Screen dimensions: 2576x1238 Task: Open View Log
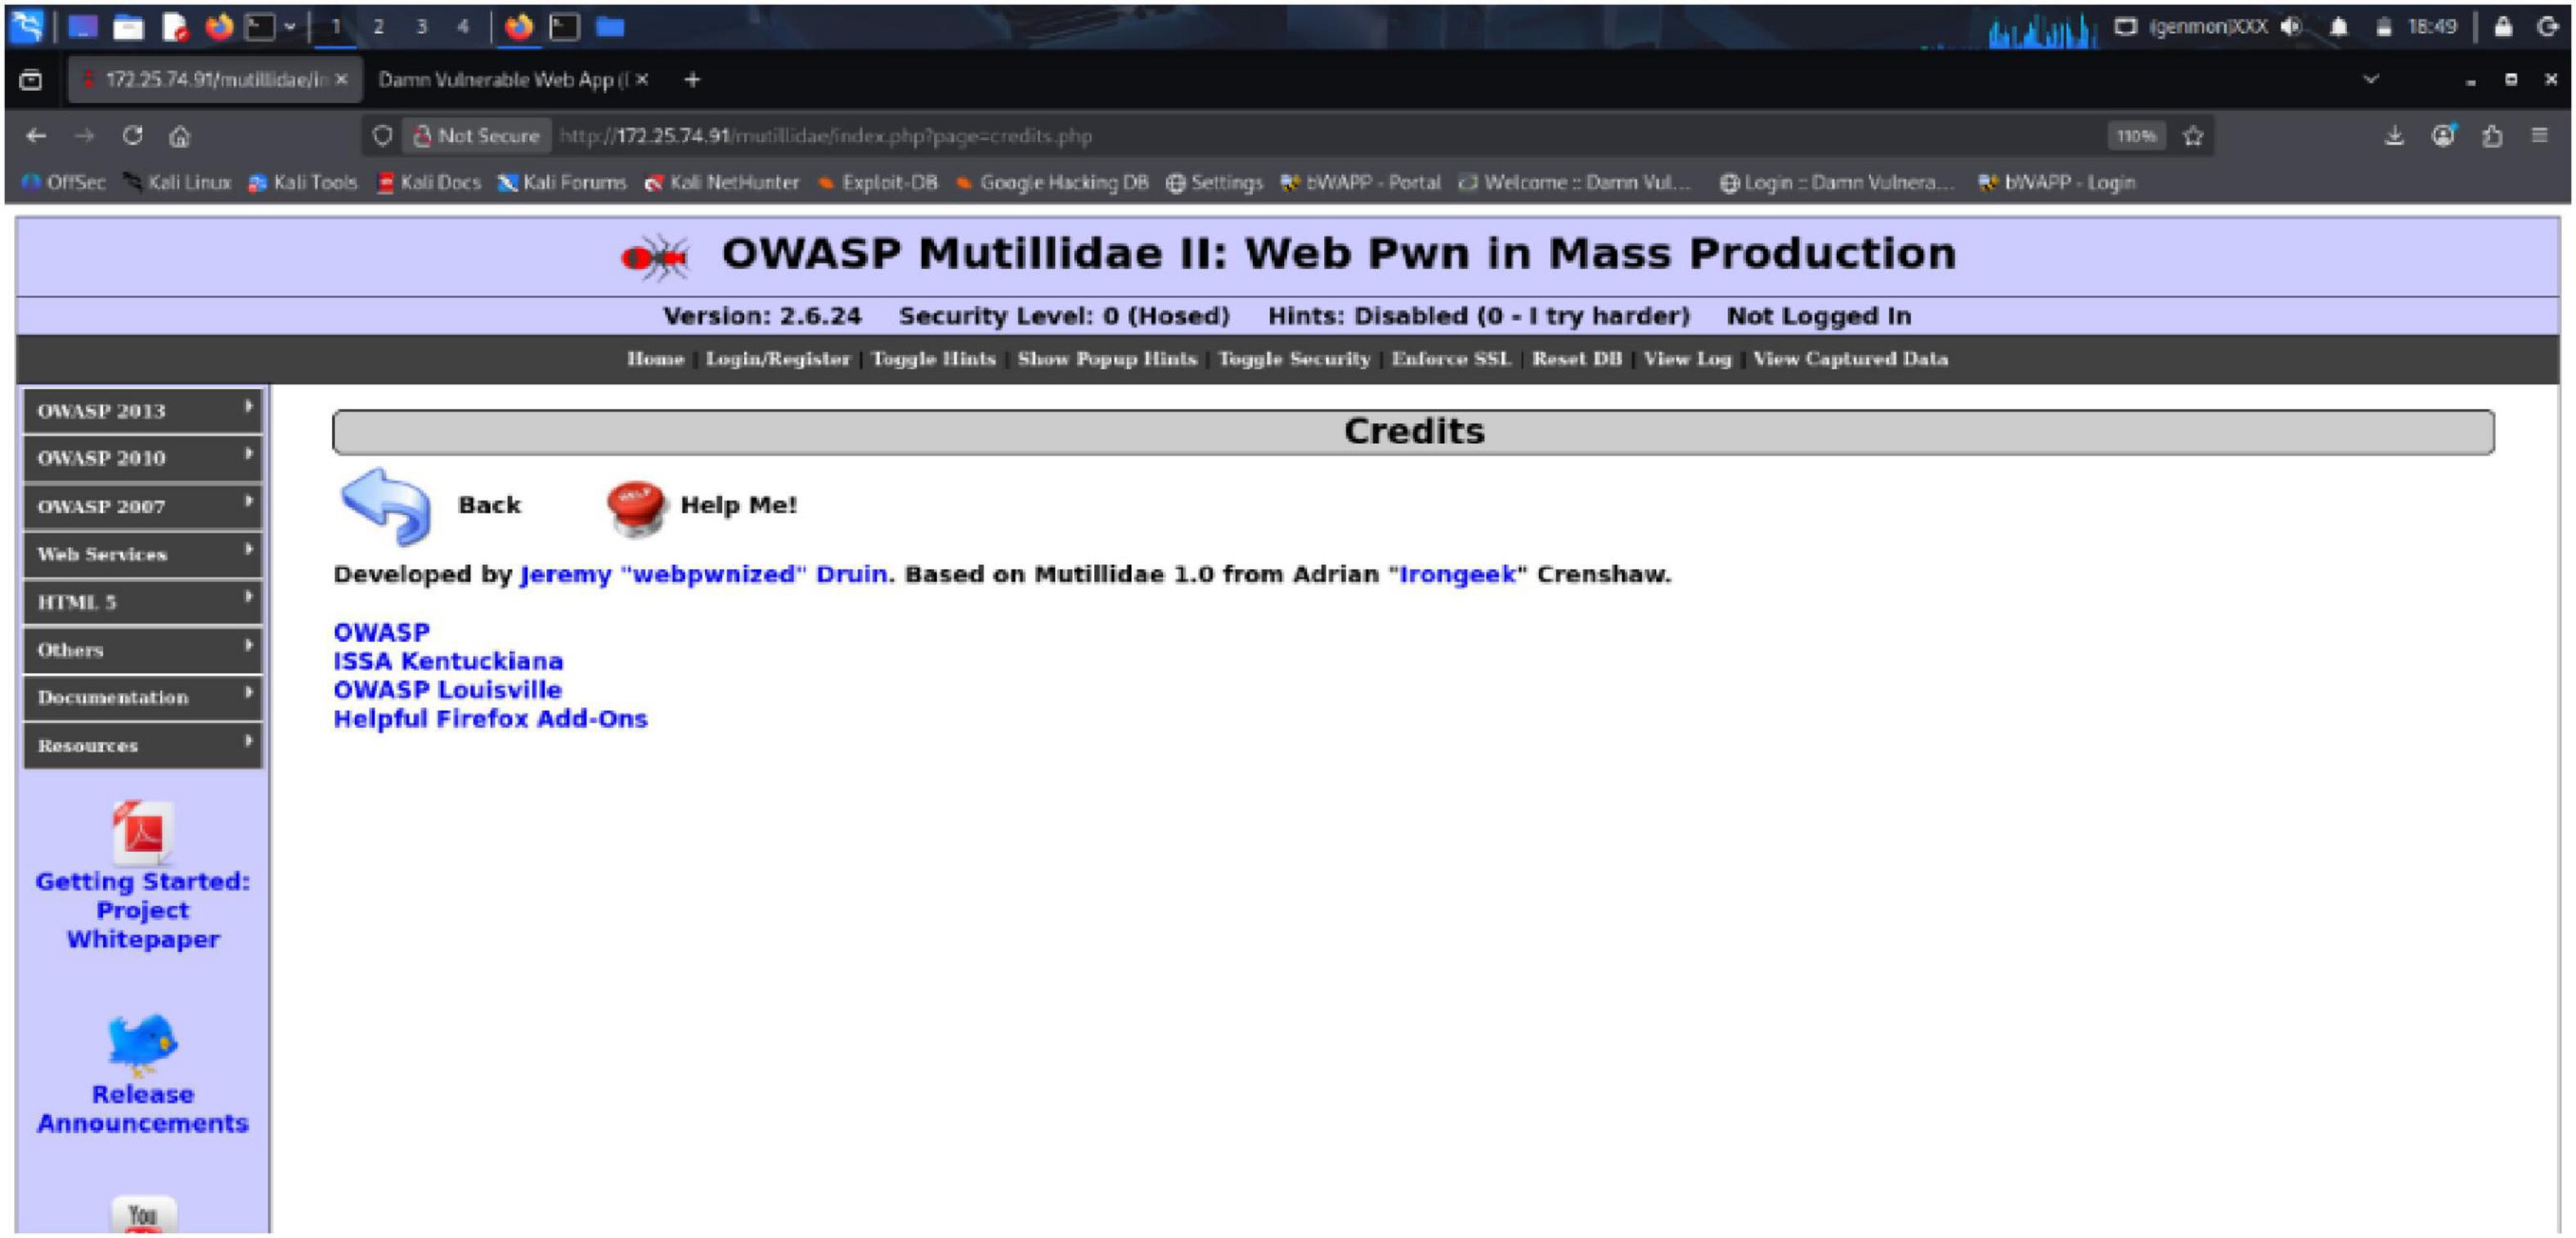[x=1687, y=359]
